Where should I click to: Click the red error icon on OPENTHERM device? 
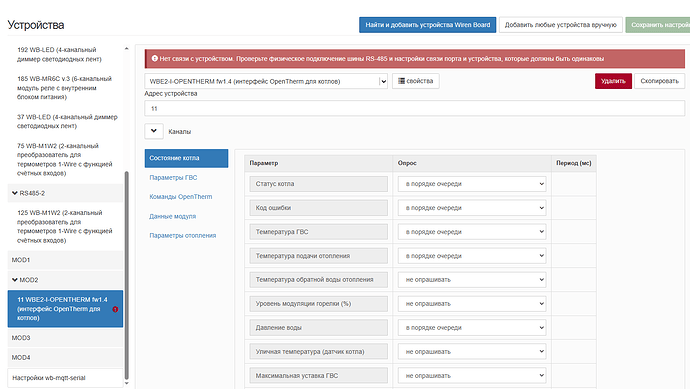[115, 309]
